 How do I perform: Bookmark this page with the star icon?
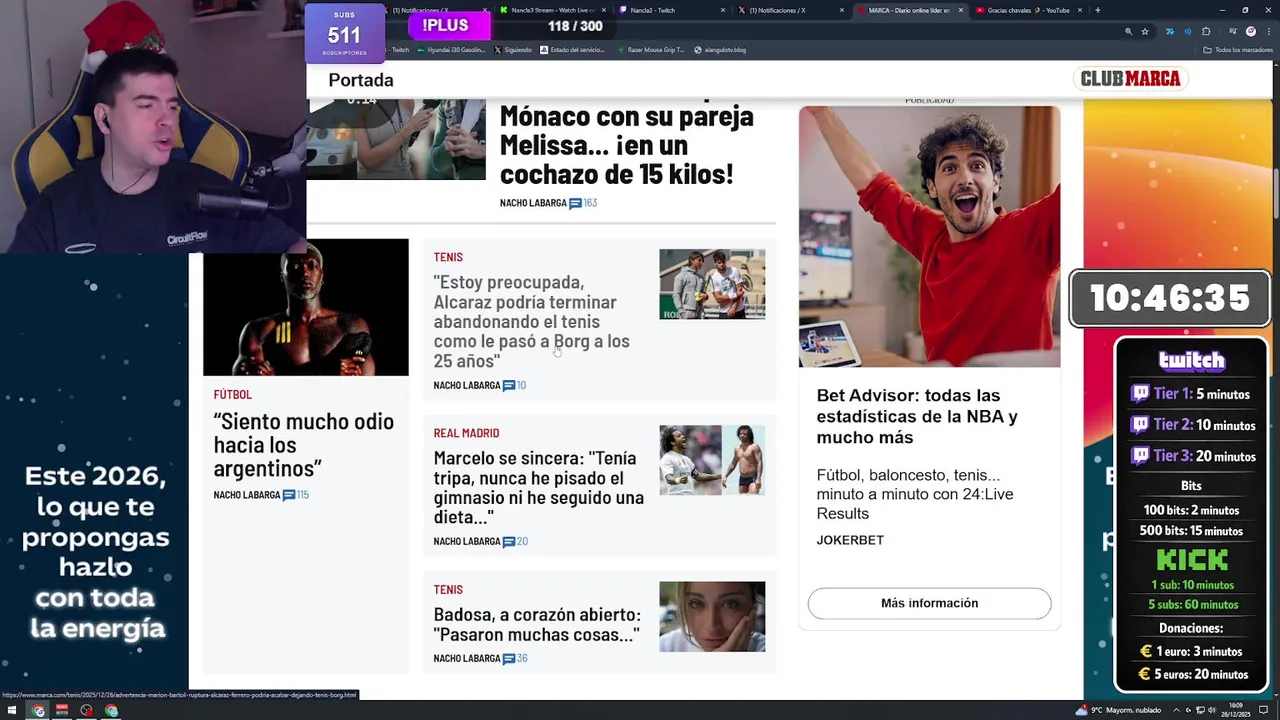point(1145,31)
